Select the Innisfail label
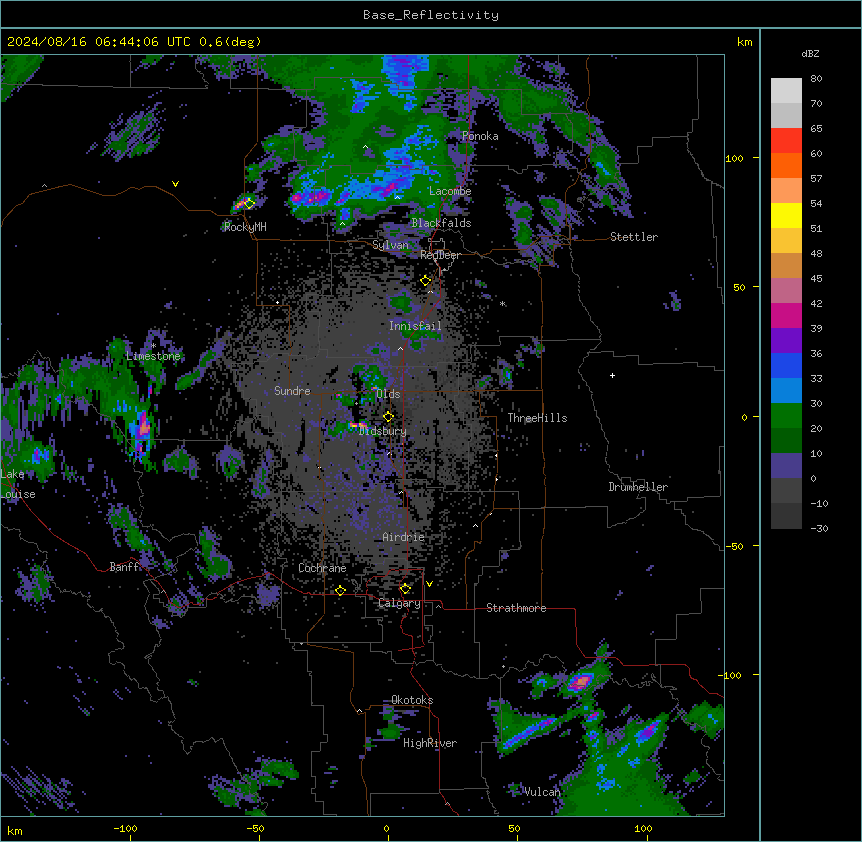 pyautogui.click(x=415, y=326)
